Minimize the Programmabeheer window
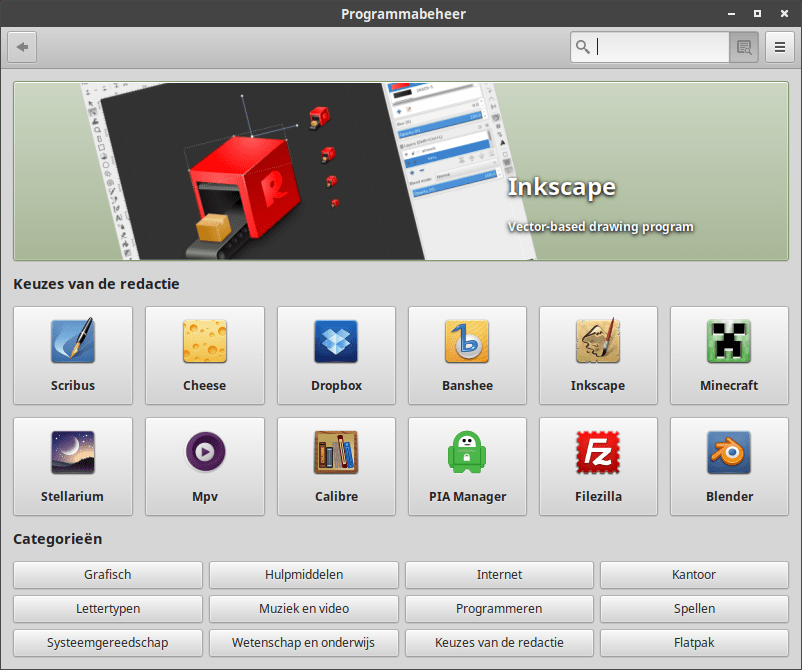This screenshot has width=802, height=670. tap(731, 14)
